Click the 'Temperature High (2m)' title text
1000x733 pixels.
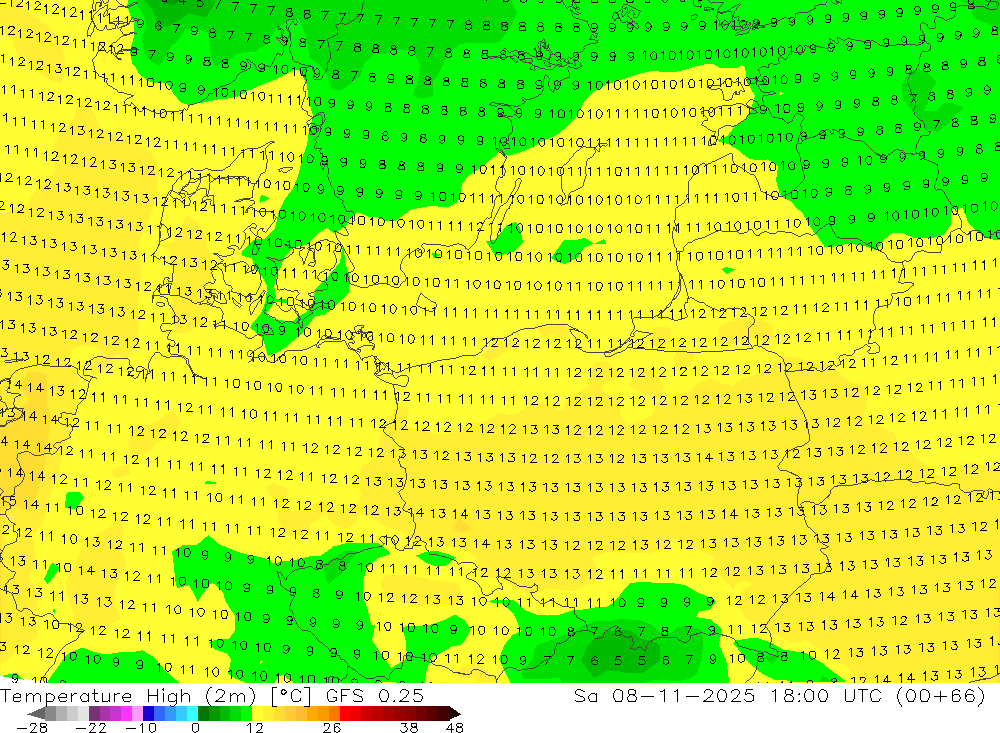coord(129,696)
